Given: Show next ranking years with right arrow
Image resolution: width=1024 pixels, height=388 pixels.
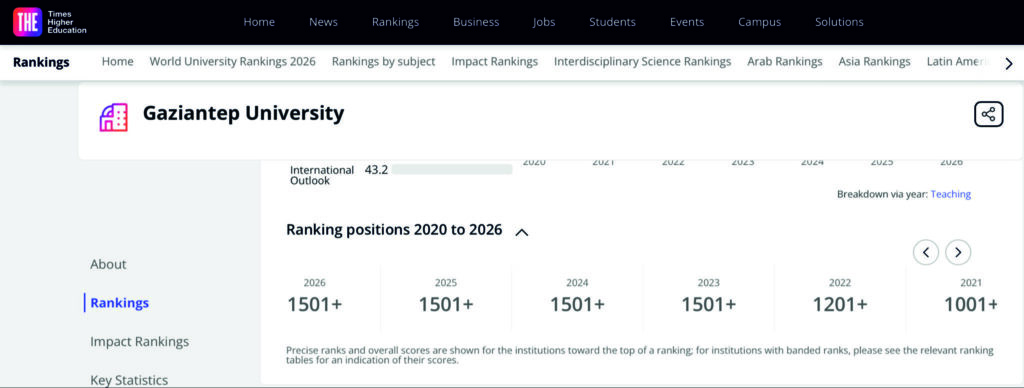Looking at the screenshot, I should click(958, 252).
